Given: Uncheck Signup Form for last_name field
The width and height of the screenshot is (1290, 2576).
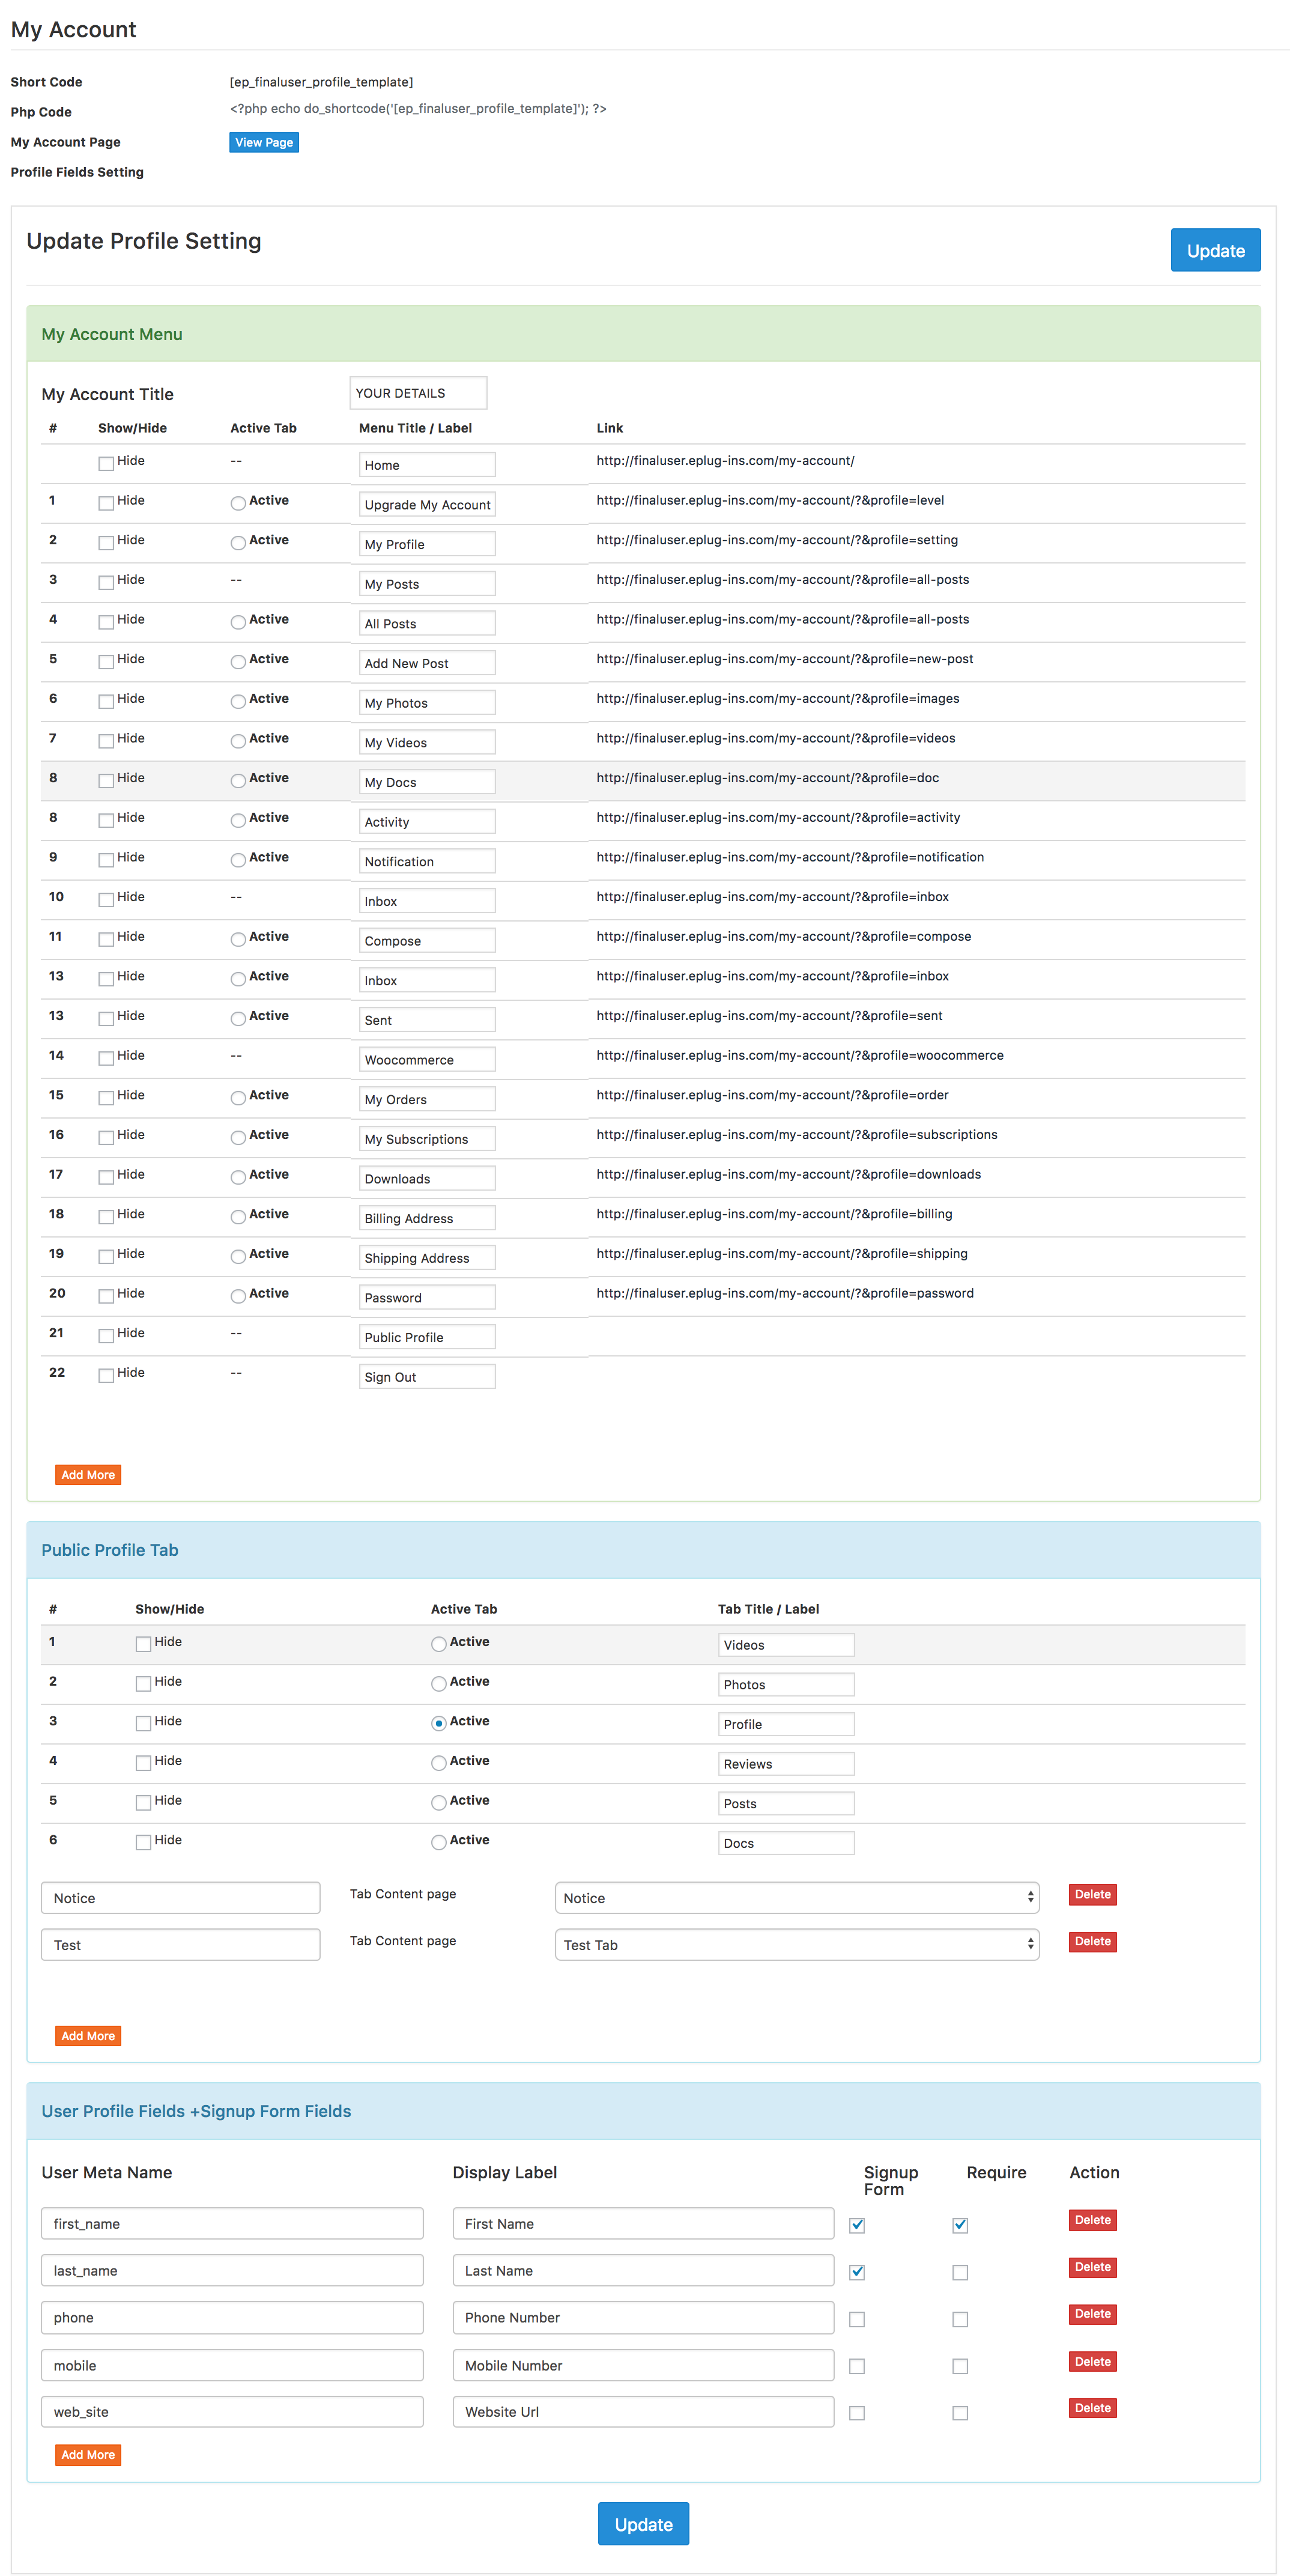Looking at the screenshot, I should pos(857,2272).
